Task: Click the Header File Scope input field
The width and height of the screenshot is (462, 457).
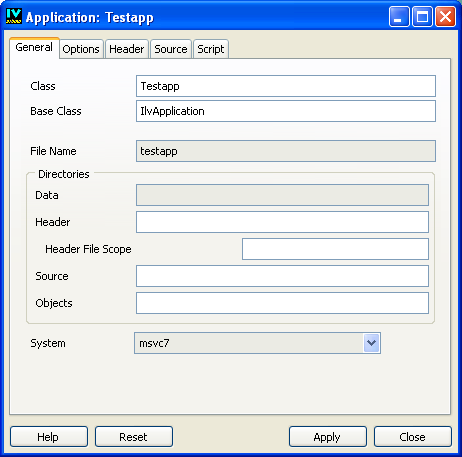Action: pos(335,249)
